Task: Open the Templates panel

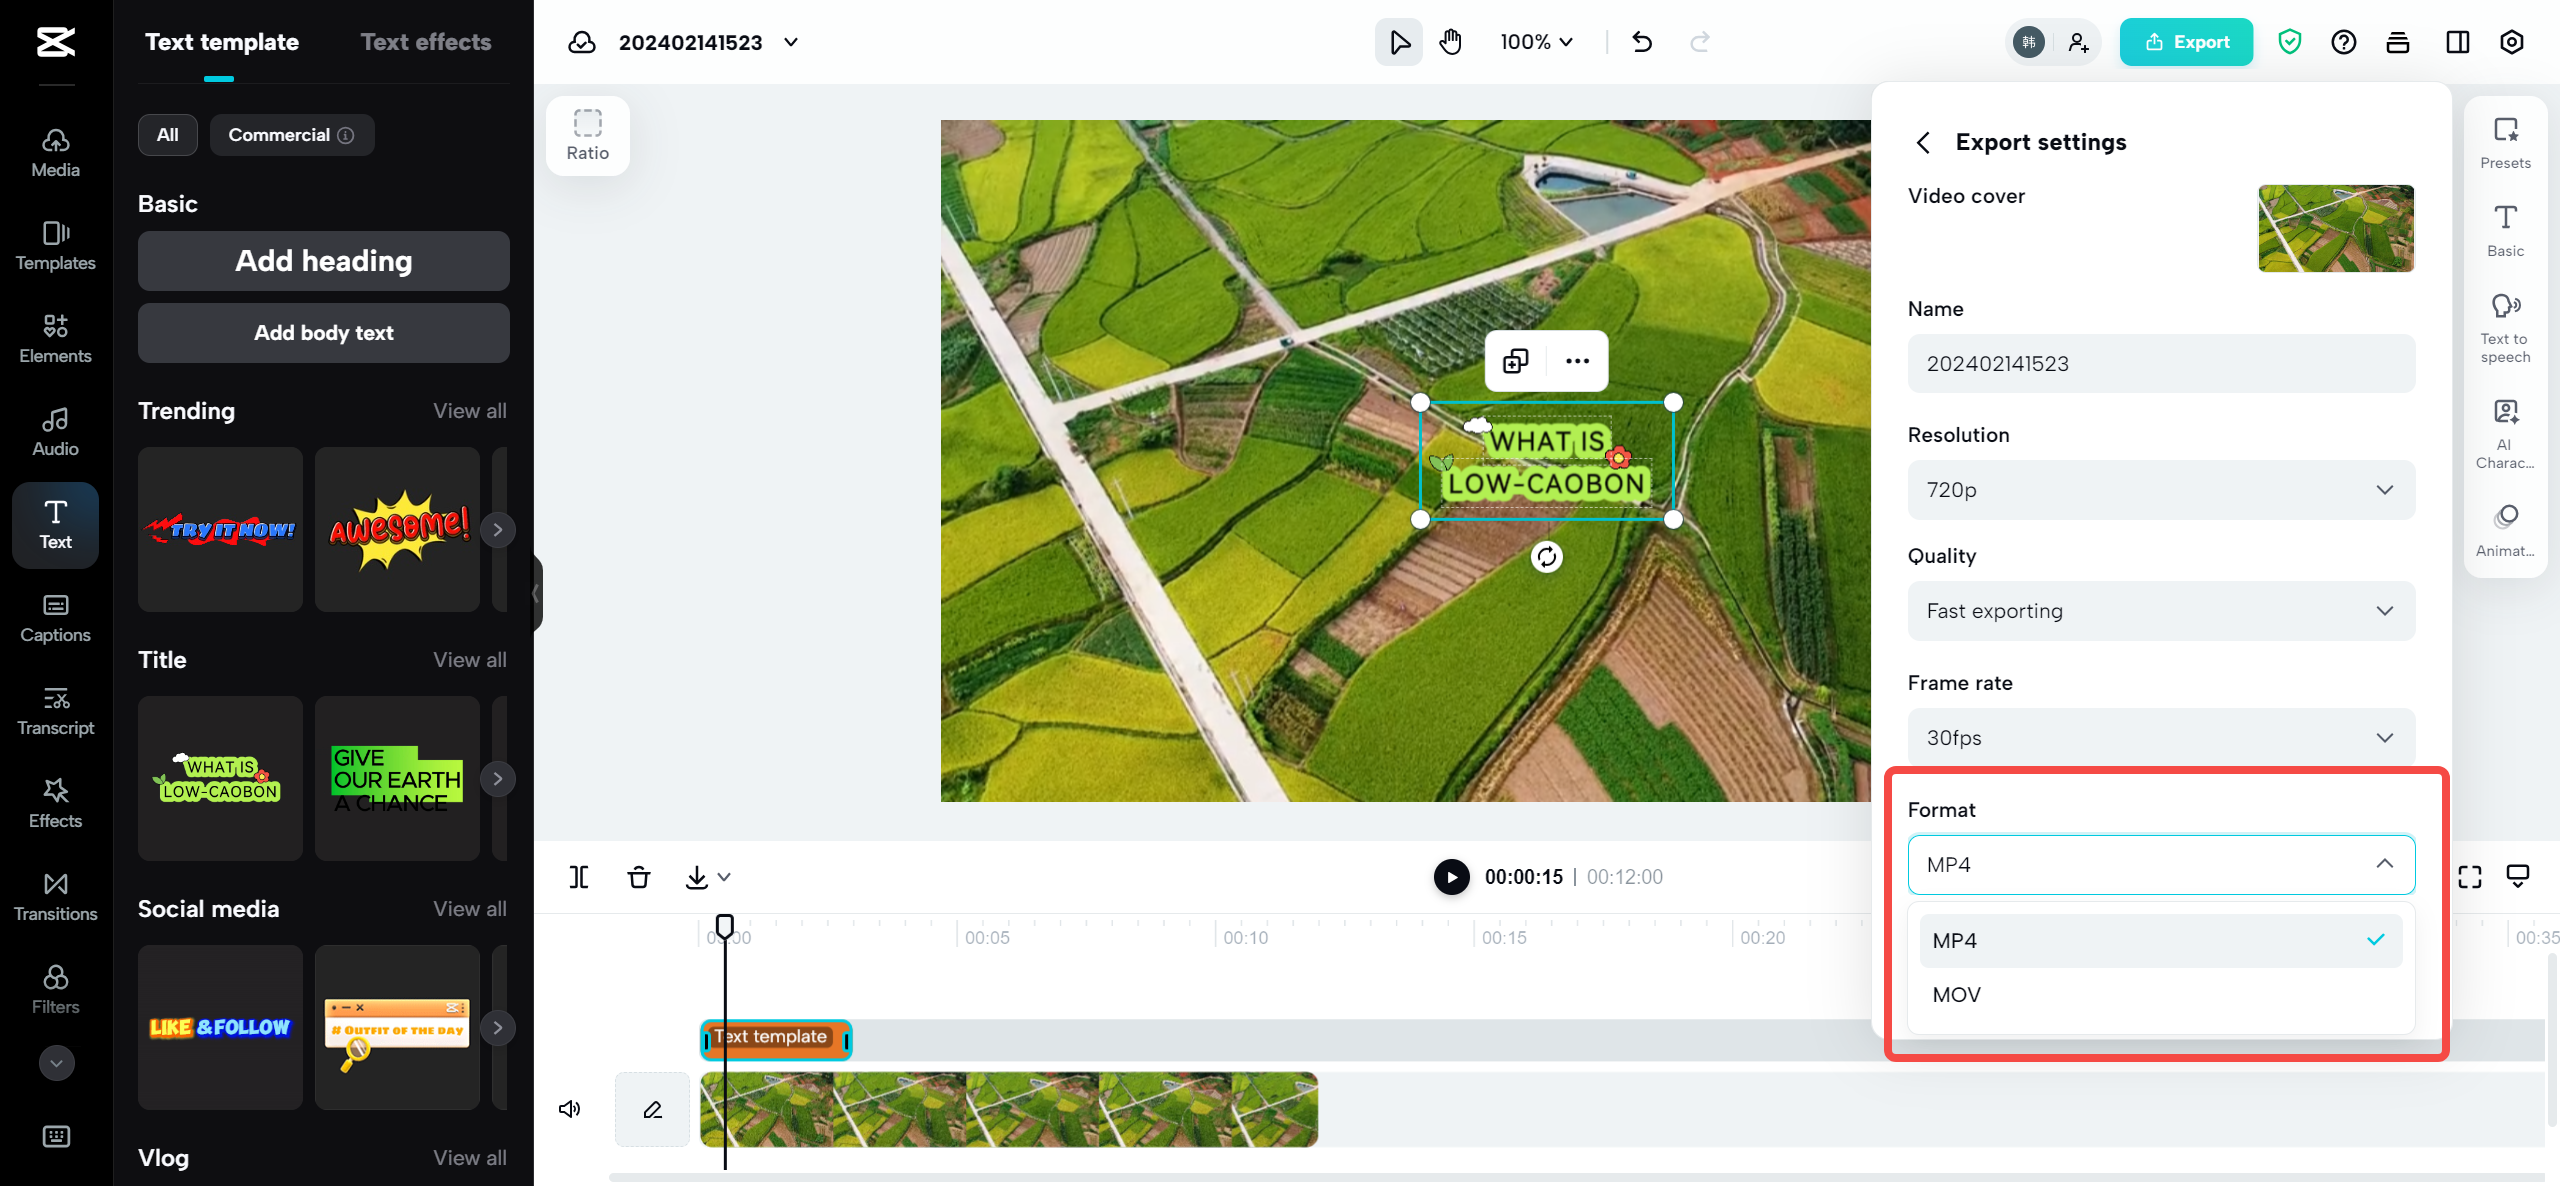Action: pyautogui.click(x=55, y=245)
